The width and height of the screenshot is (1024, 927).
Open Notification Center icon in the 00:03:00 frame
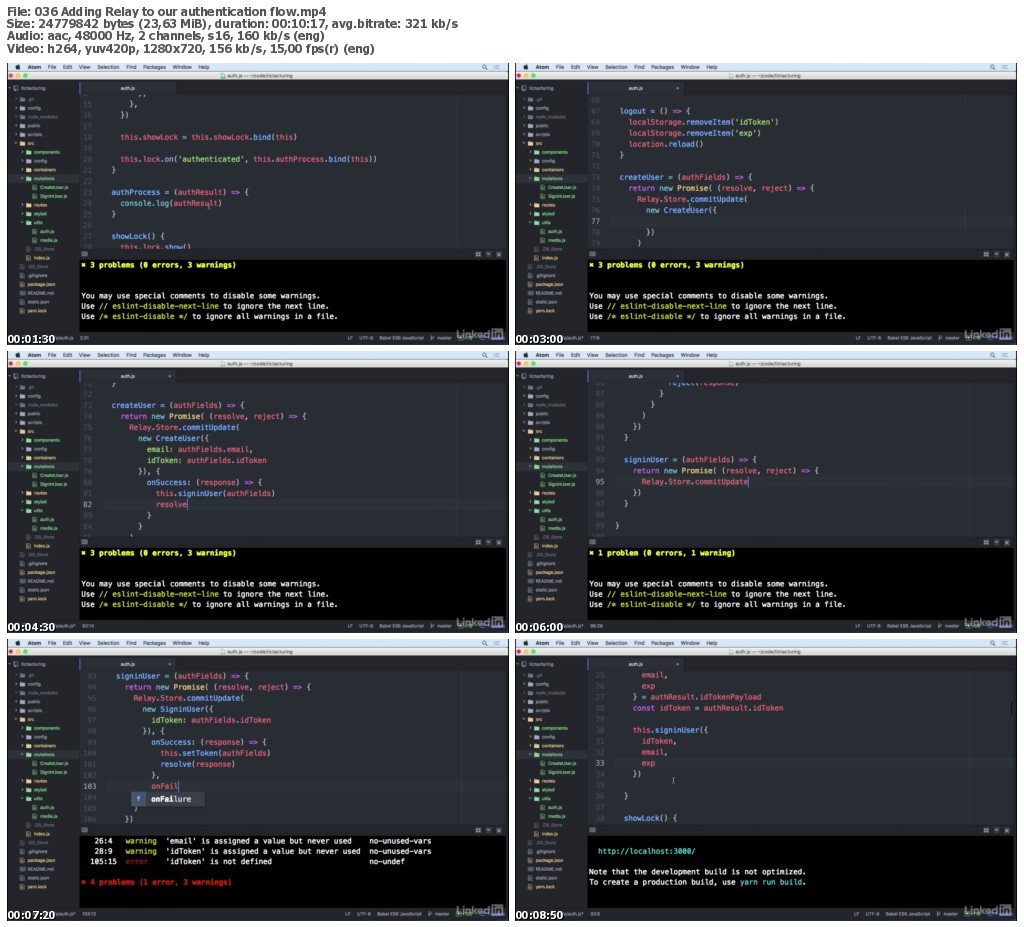1004,67
